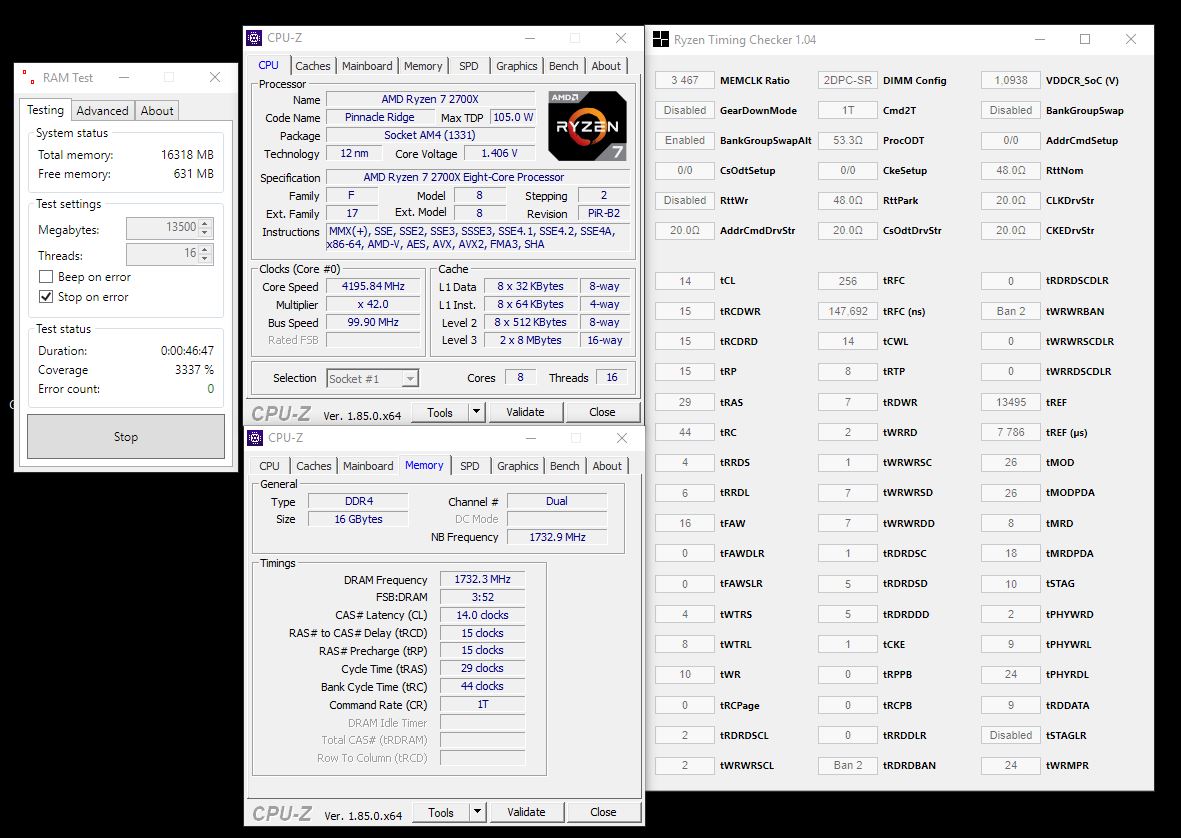Minimize the lower CPU-Z Memory window
Screen dimensions: 1181x838
531,437
